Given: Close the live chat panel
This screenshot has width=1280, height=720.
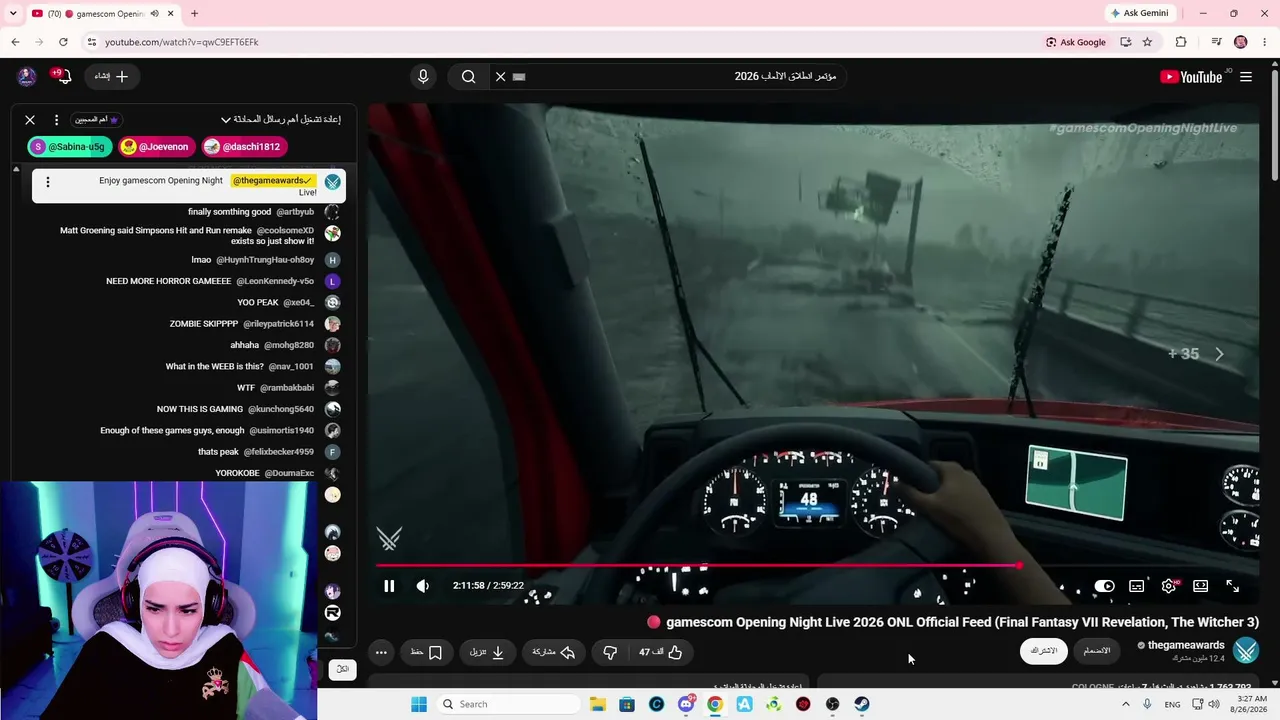Looking at the screenshot, I should [30, 120].
